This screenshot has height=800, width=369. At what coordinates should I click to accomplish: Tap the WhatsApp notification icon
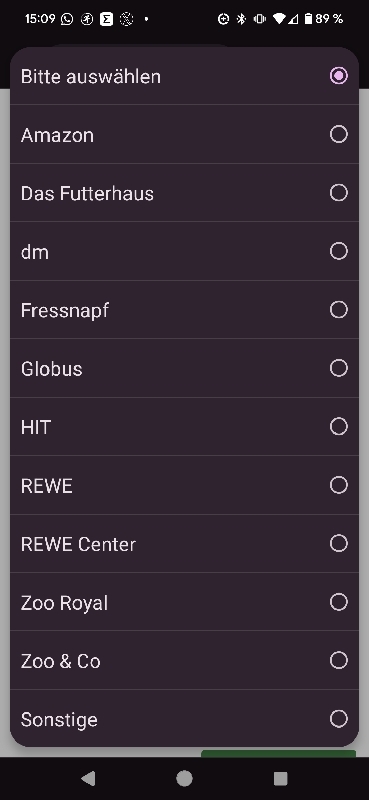[67, 19]
